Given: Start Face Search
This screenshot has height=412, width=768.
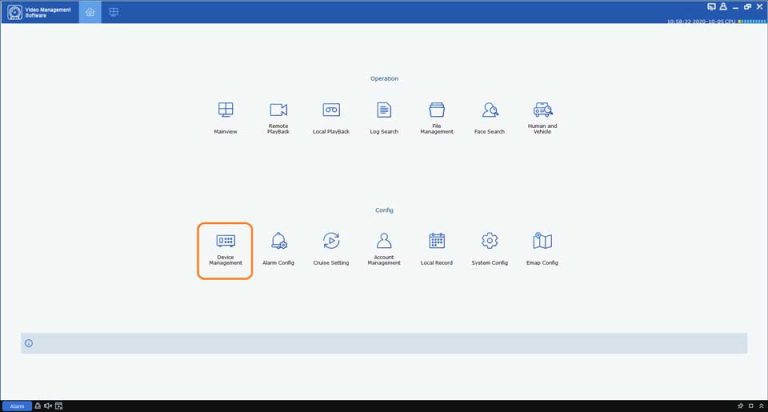Looking at the screenshot, I should pos(490,110).
